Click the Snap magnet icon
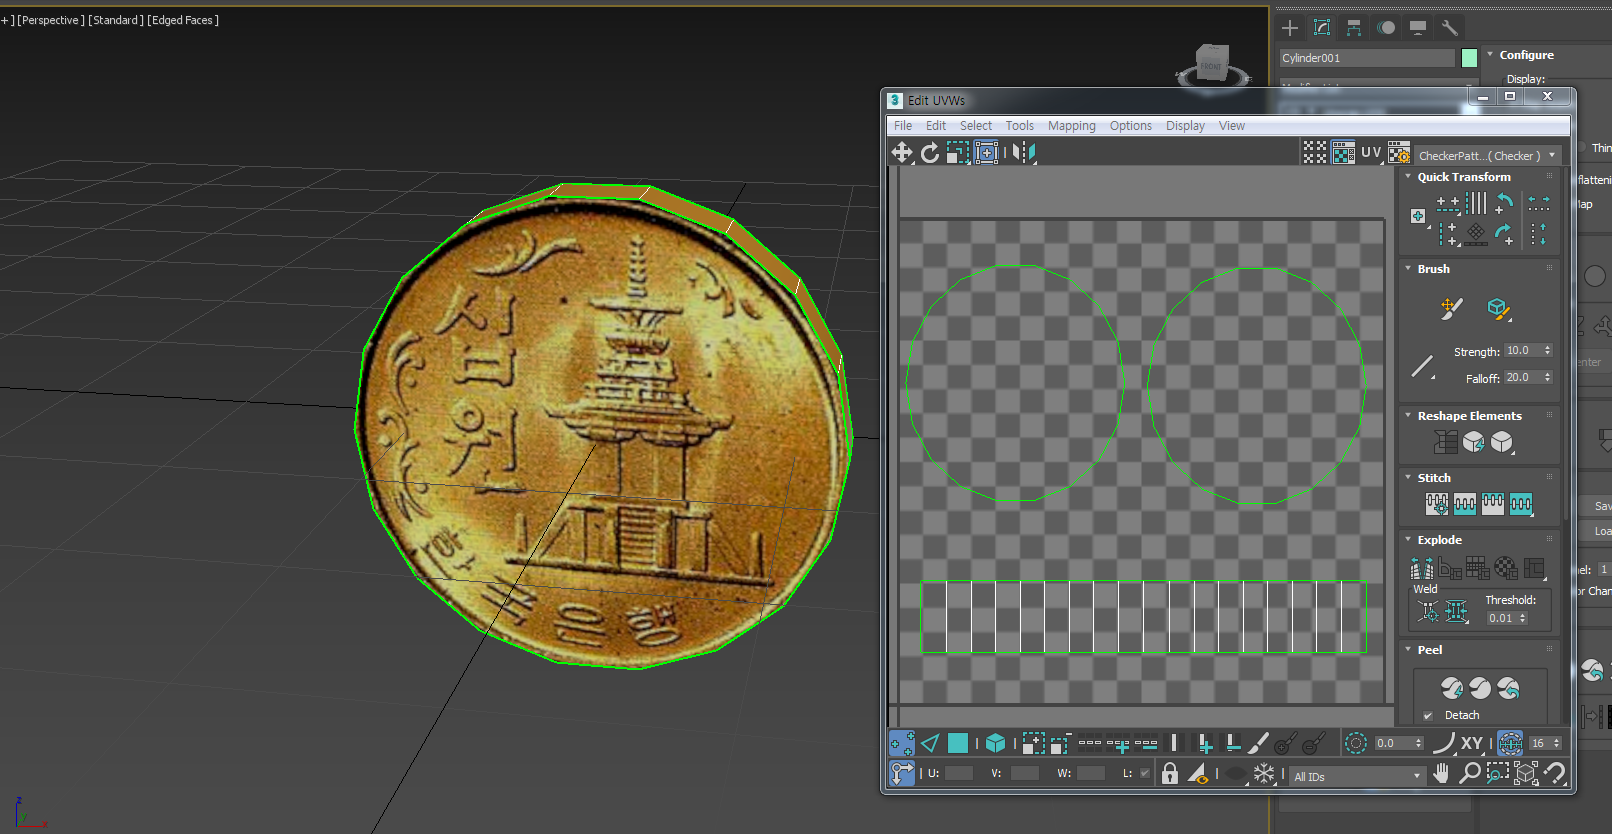 [x=1554, y=774]
